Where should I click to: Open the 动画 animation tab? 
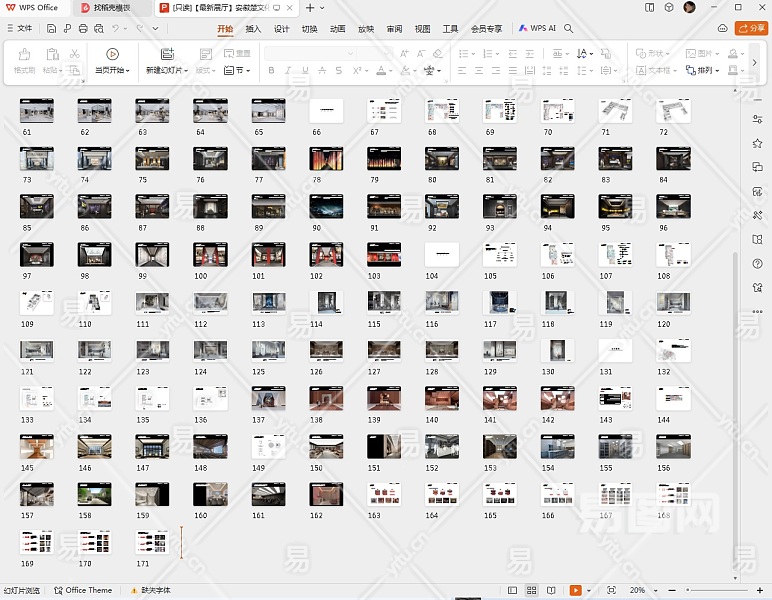pyautogui.click(x=338, y=29)
